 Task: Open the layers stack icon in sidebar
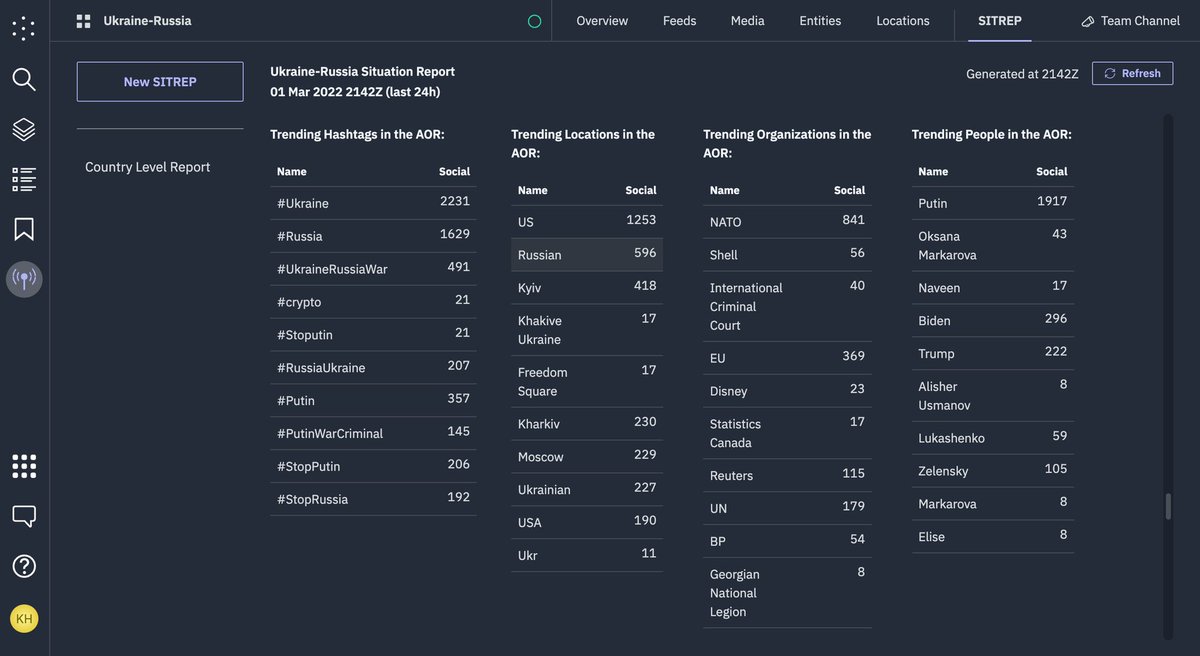[x=24, y=129]
